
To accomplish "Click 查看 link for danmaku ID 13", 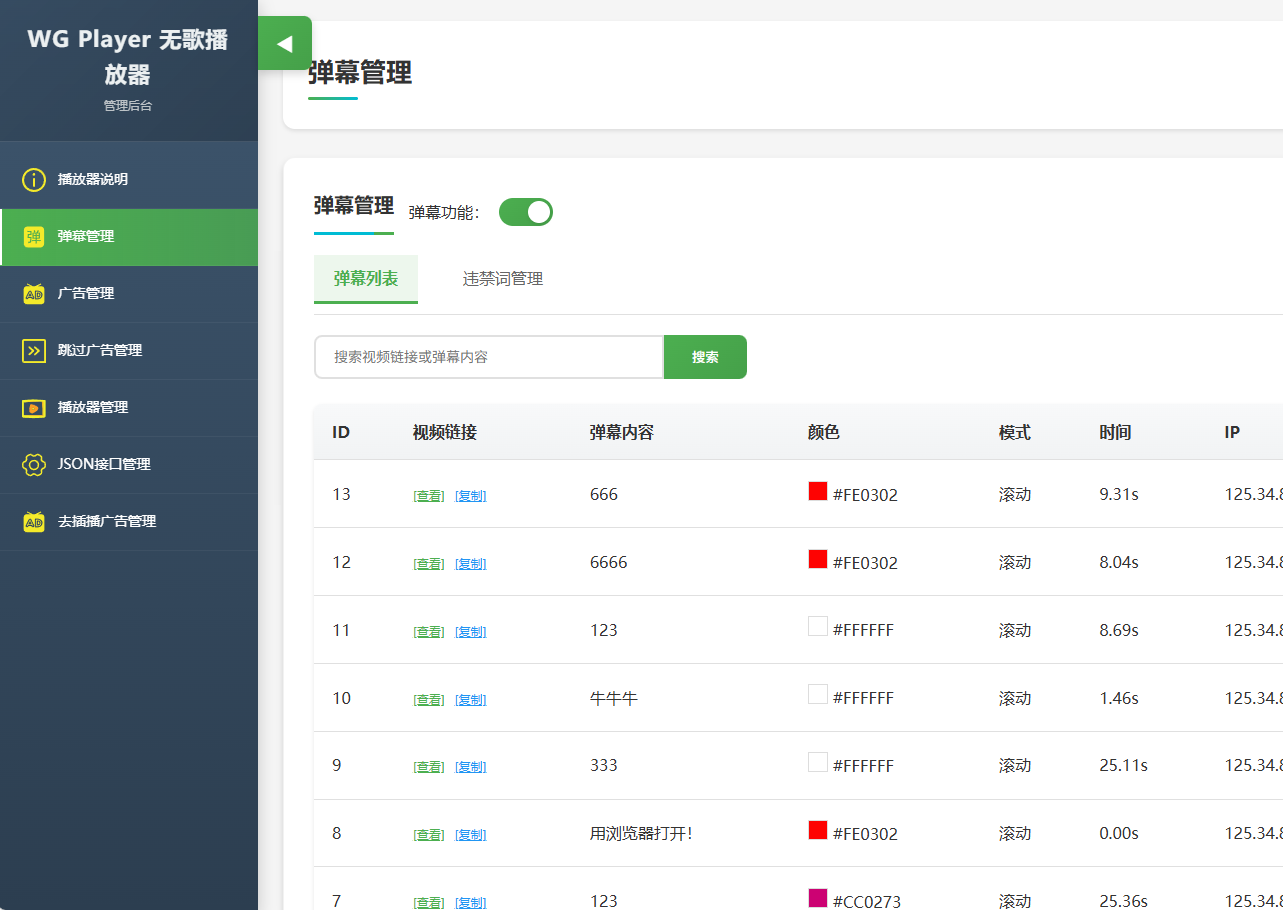I will tap(429, 496).
